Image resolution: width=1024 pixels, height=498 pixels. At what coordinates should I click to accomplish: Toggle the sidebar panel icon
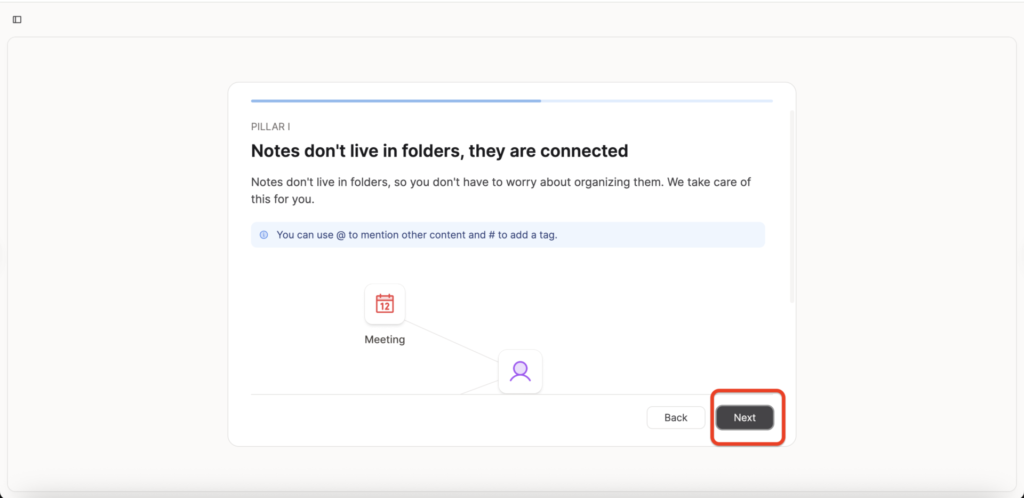17,19
